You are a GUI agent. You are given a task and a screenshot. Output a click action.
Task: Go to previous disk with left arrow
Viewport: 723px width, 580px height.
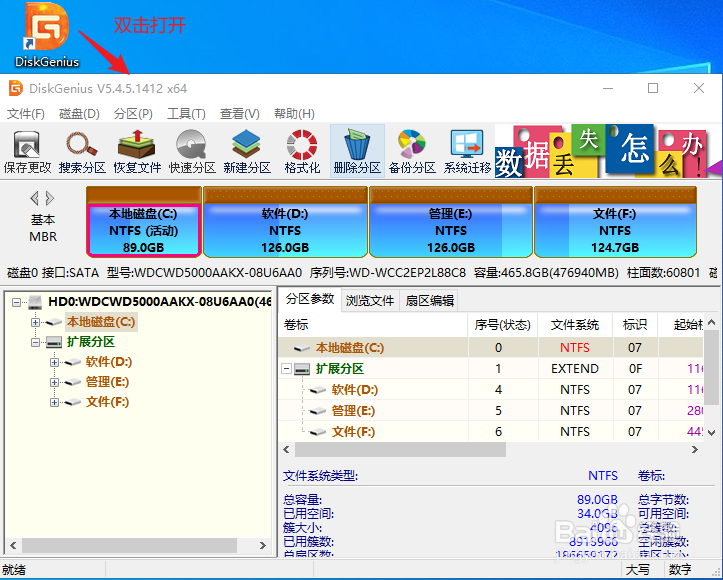click(x=34, y=198)
